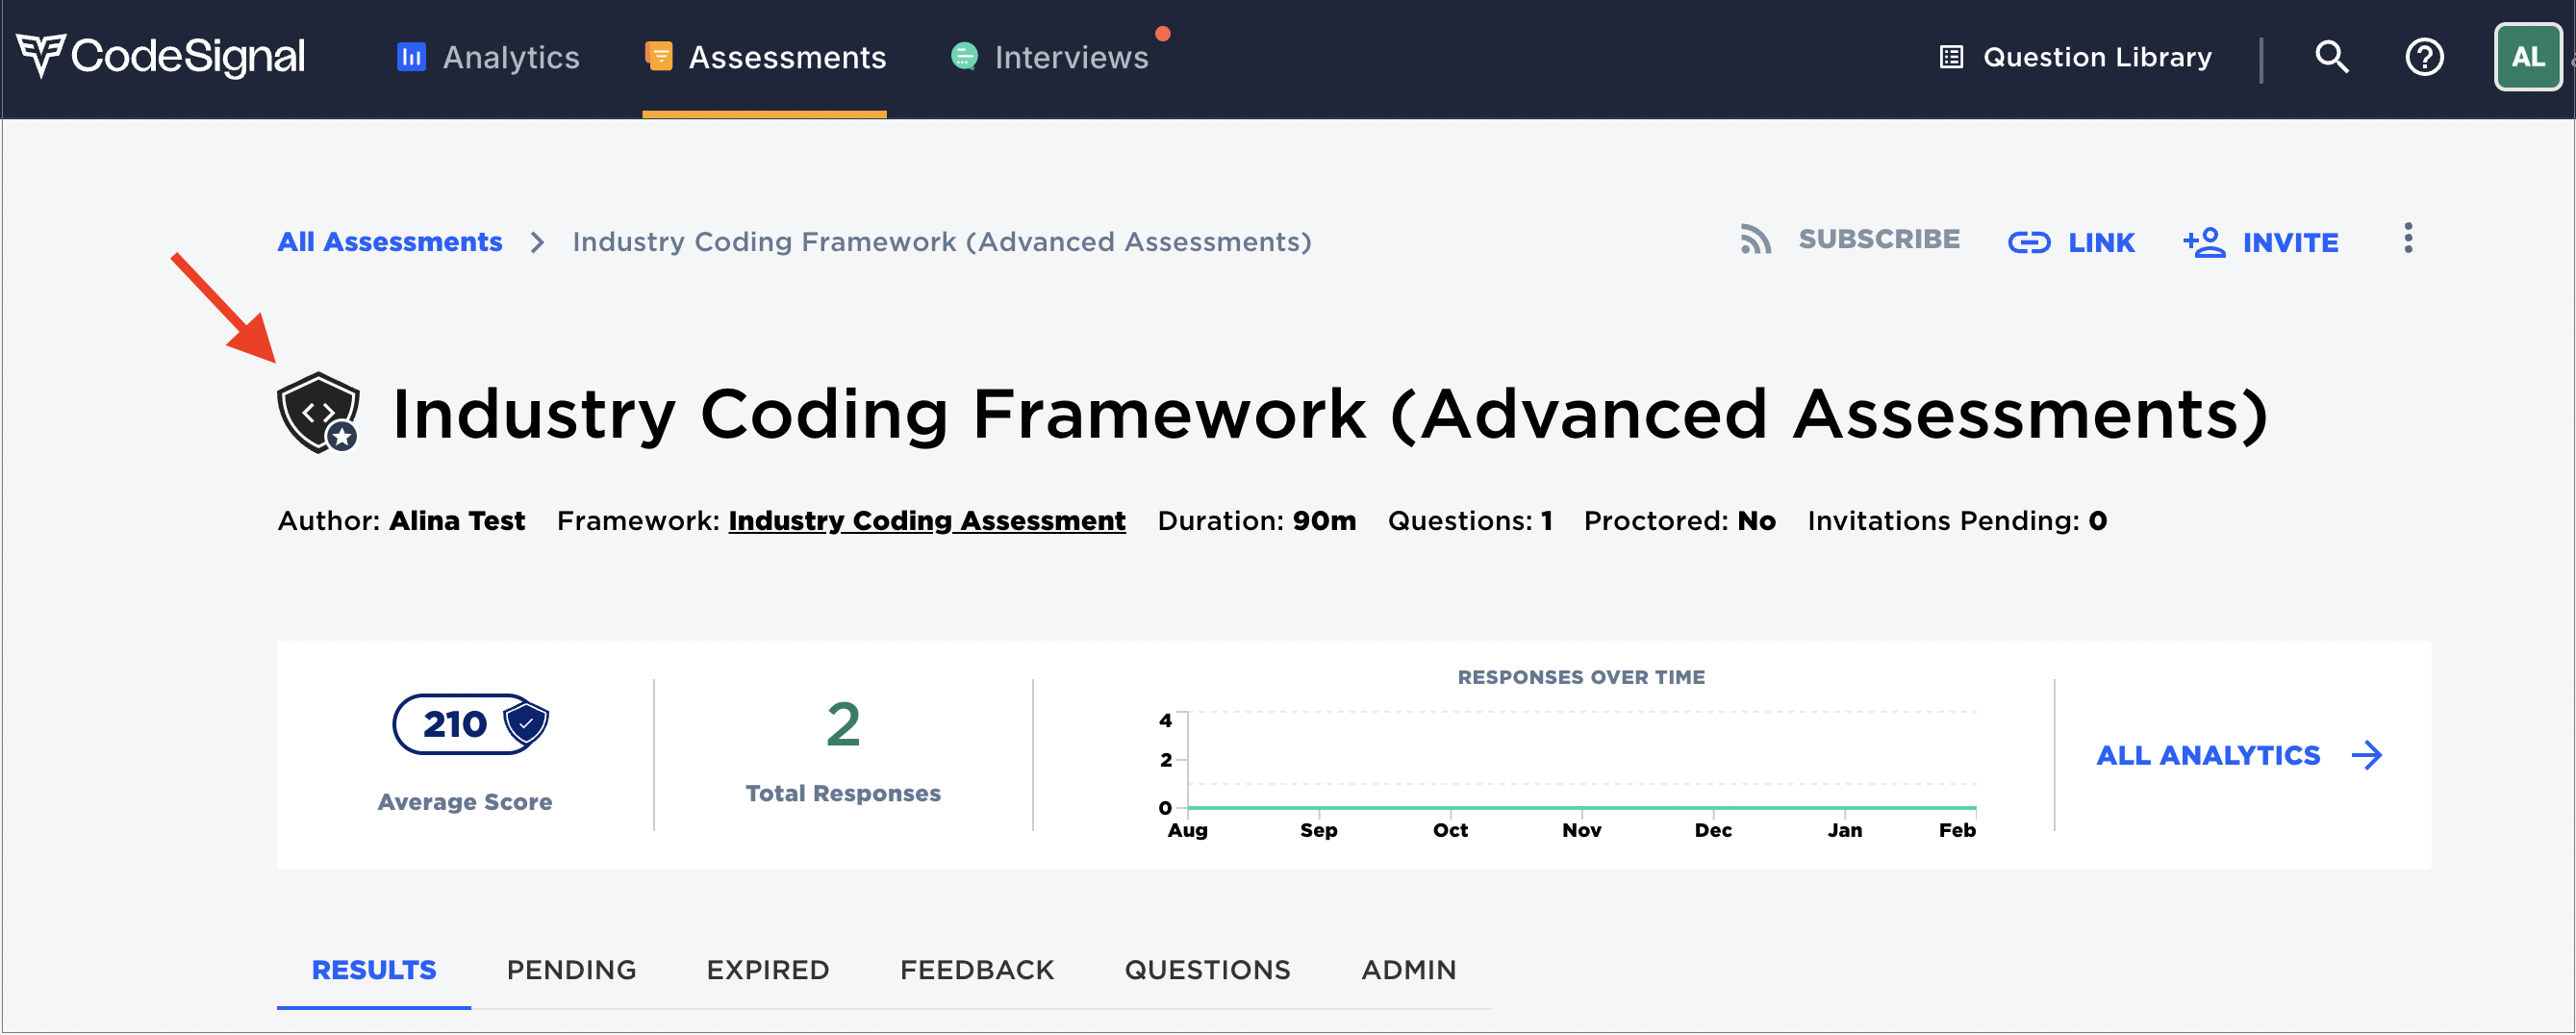This screenshot has width=2576, height=1035.
Task: Click the author name Alina Test
Action: (x=457, y=521)
